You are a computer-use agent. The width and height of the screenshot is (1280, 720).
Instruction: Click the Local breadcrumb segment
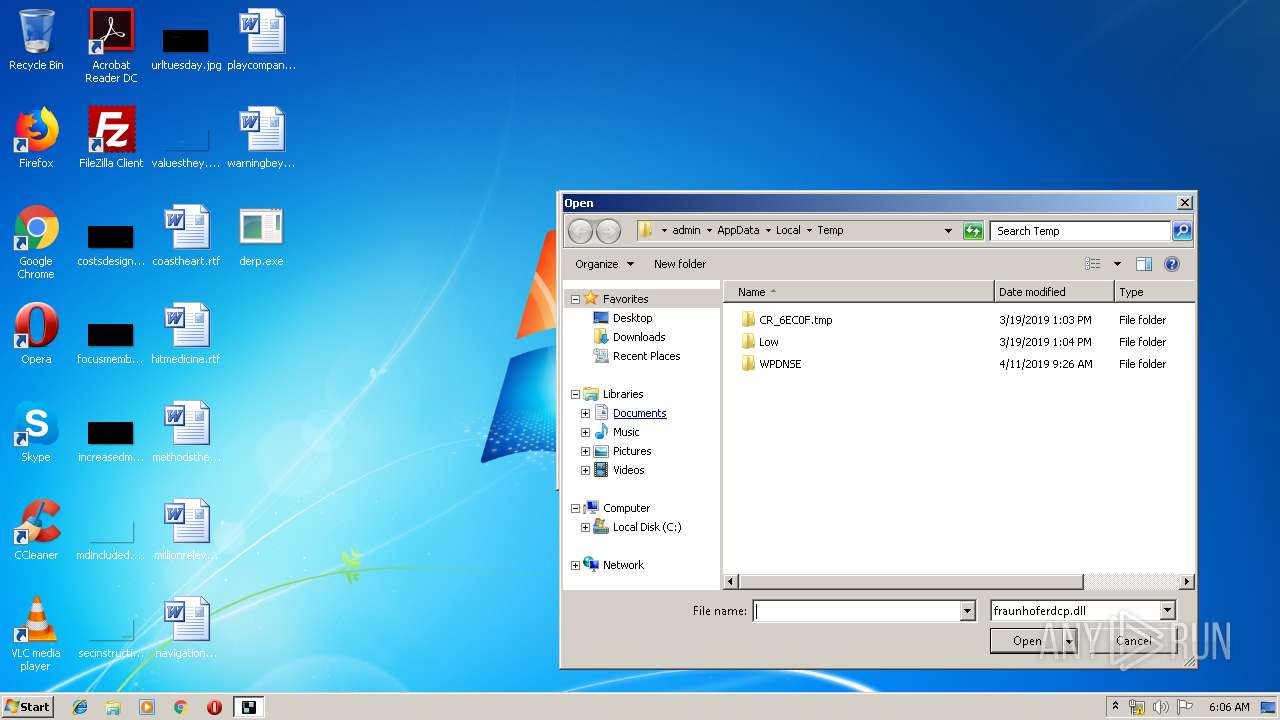788,230
